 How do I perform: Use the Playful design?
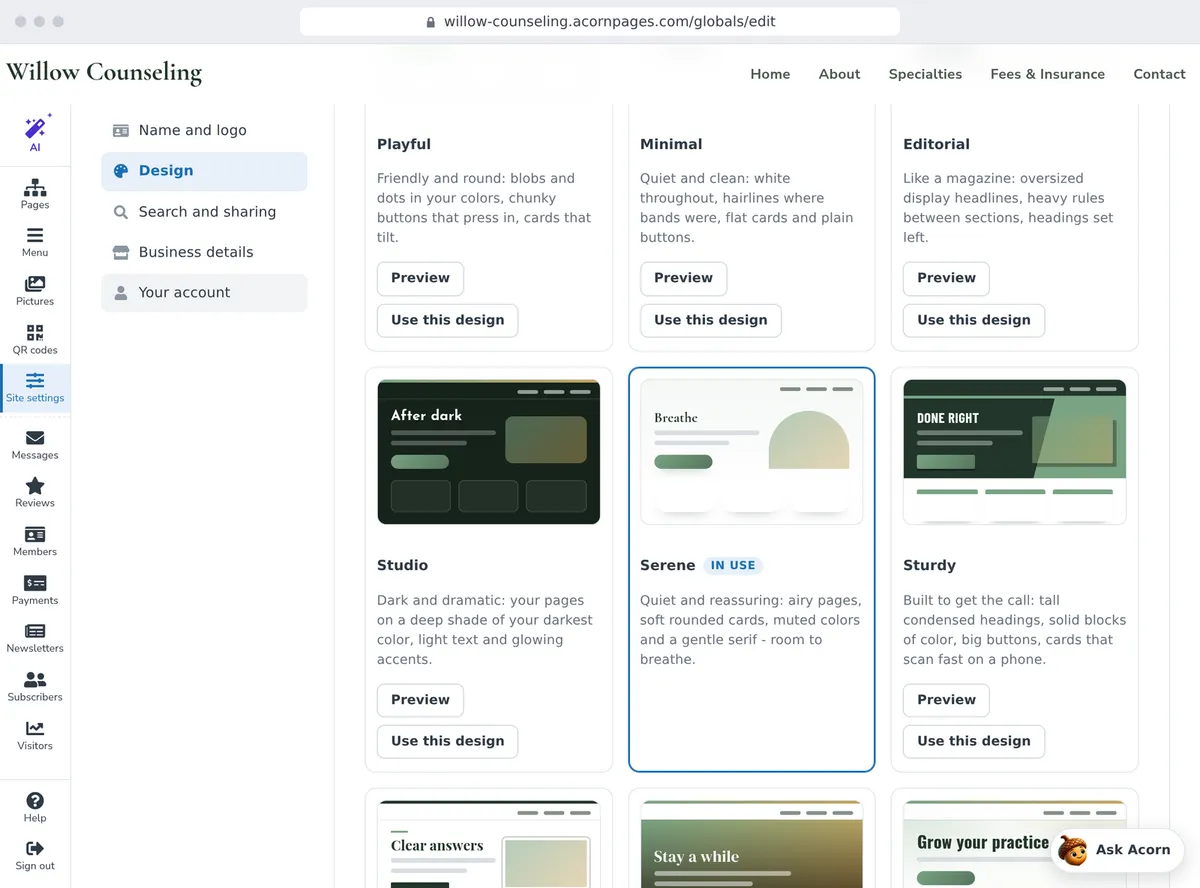[x=447, y=320]
